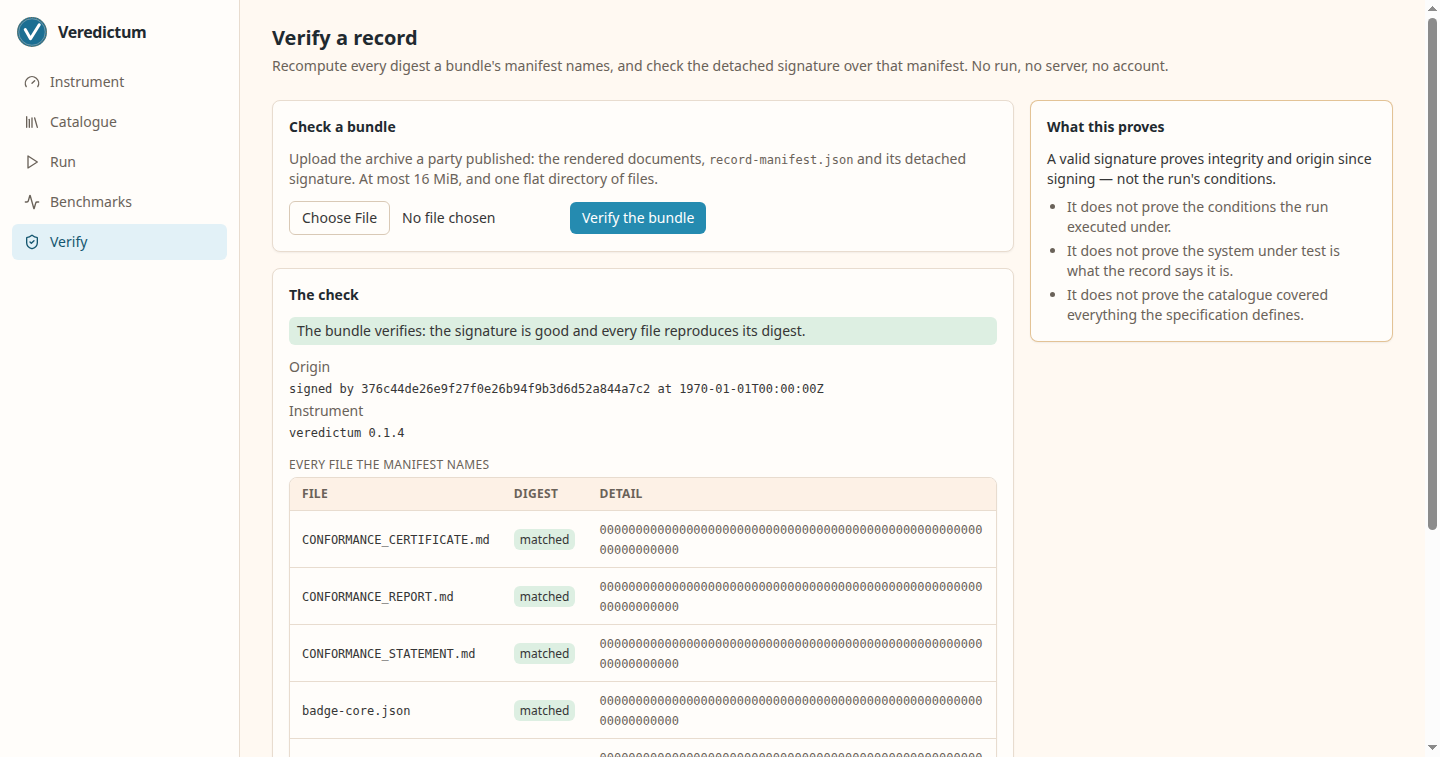
Task: Click Verify the bundle button
Action: tap(638, 218)
